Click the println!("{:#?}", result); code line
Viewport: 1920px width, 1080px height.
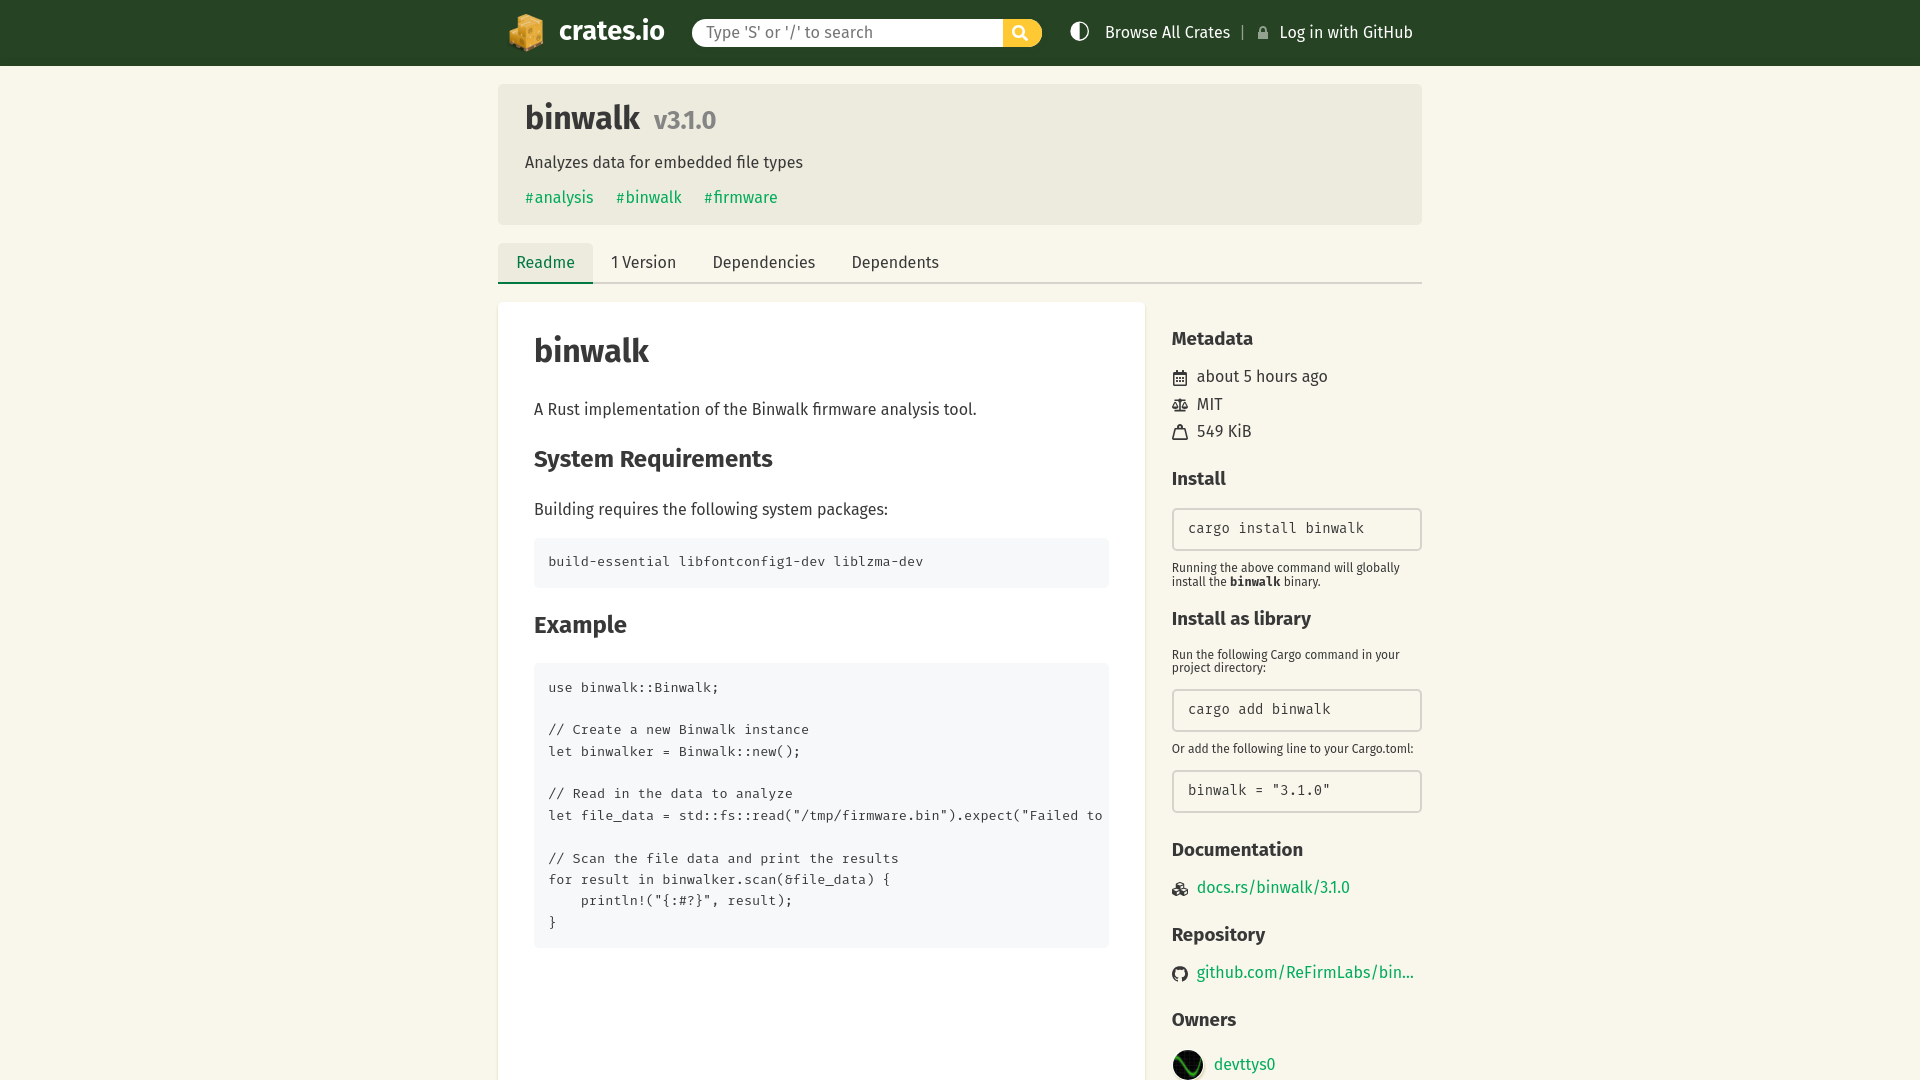coord(687,901)
